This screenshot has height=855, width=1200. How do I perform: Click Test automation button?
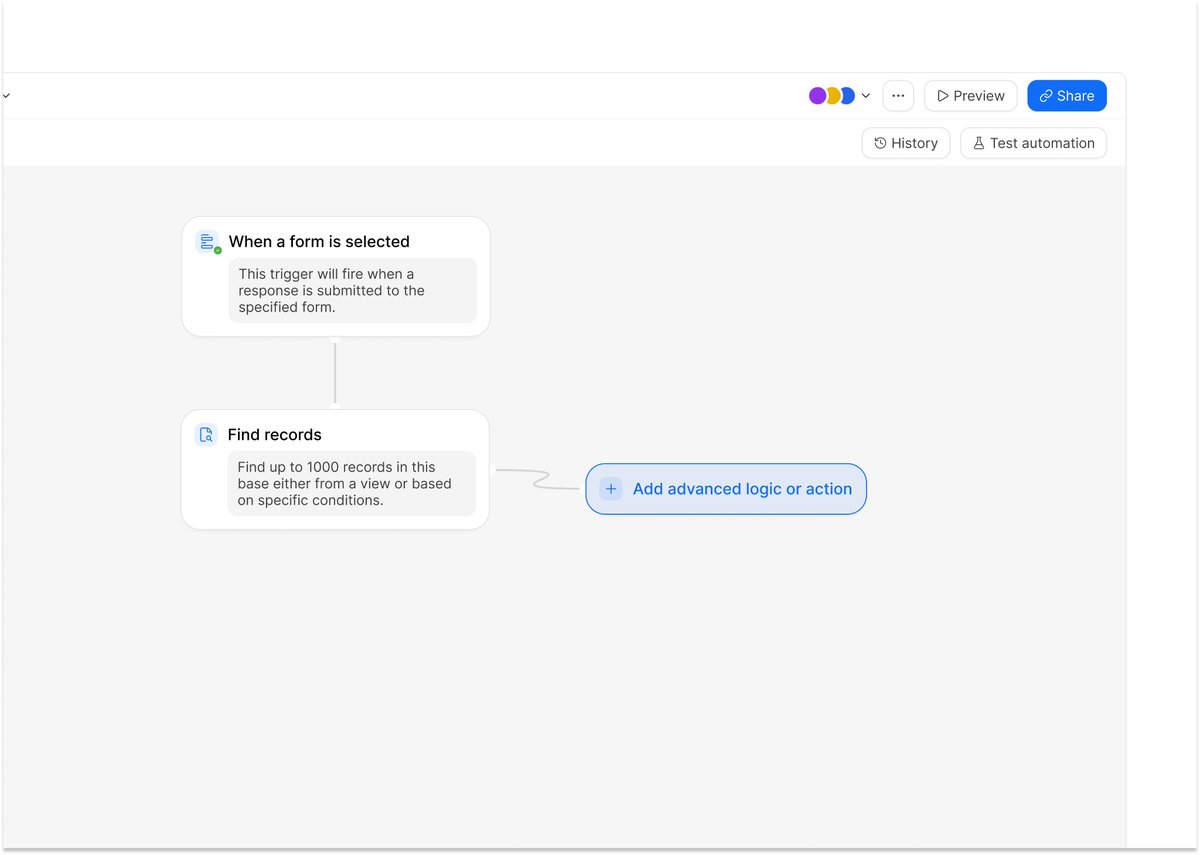coord(1034,143)
